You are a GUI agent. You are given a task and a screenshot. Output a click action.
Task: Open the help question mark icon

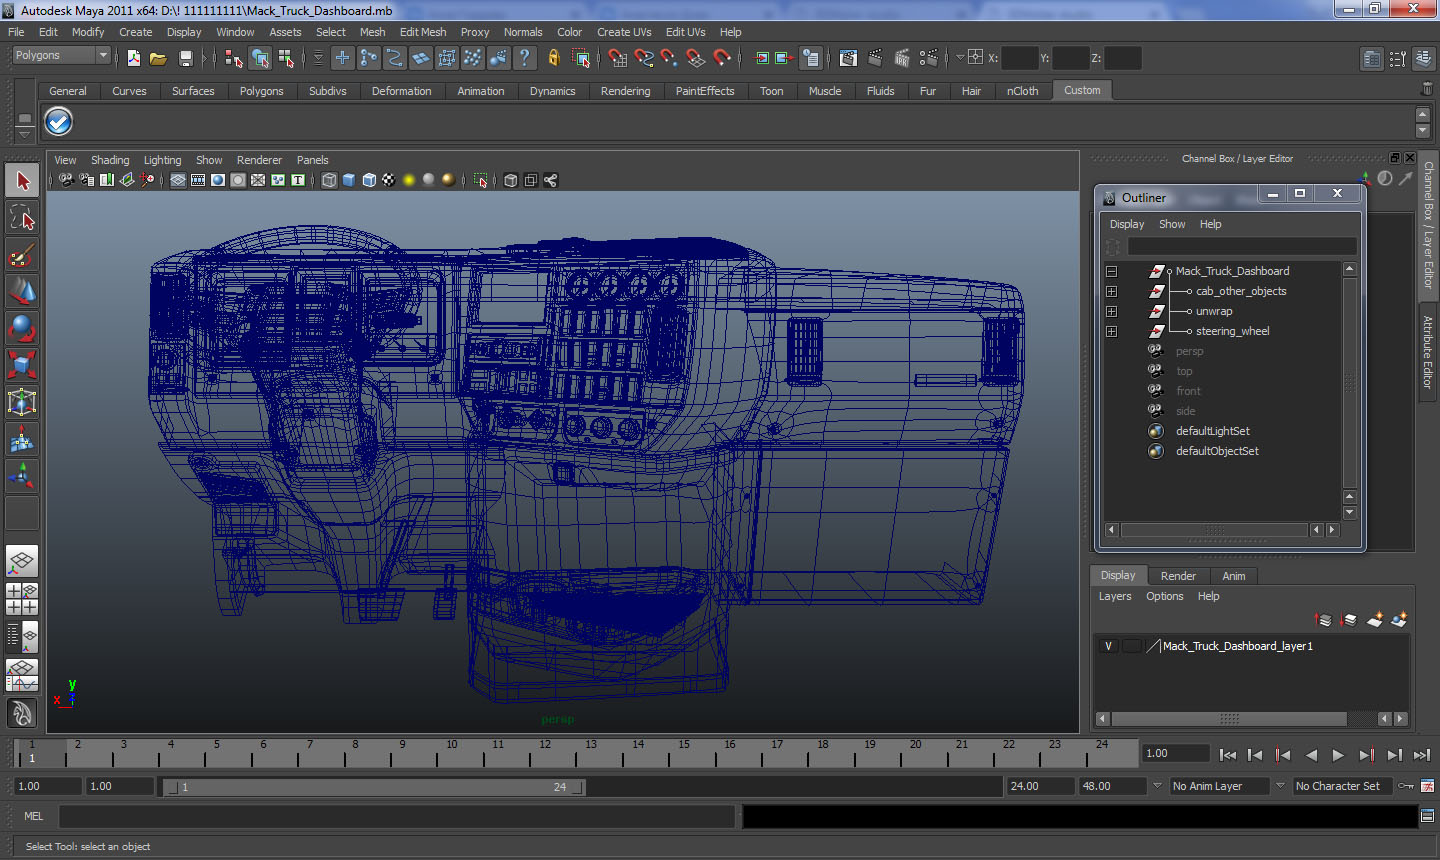point(524,58)
